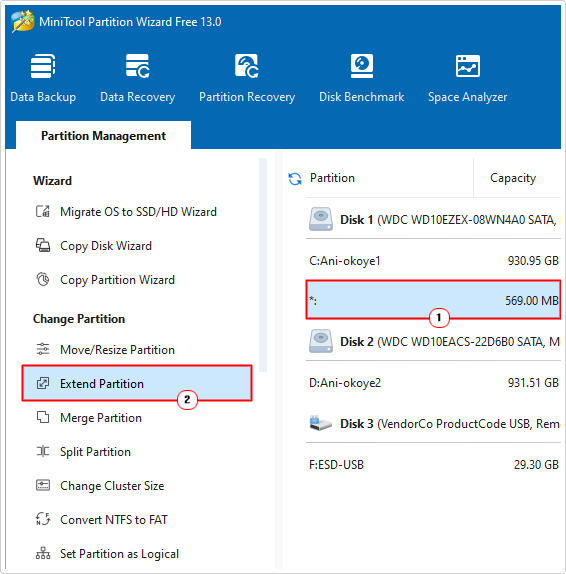Click the Change Cluster Size icon

pyautogui.click(x=43, y=485)
